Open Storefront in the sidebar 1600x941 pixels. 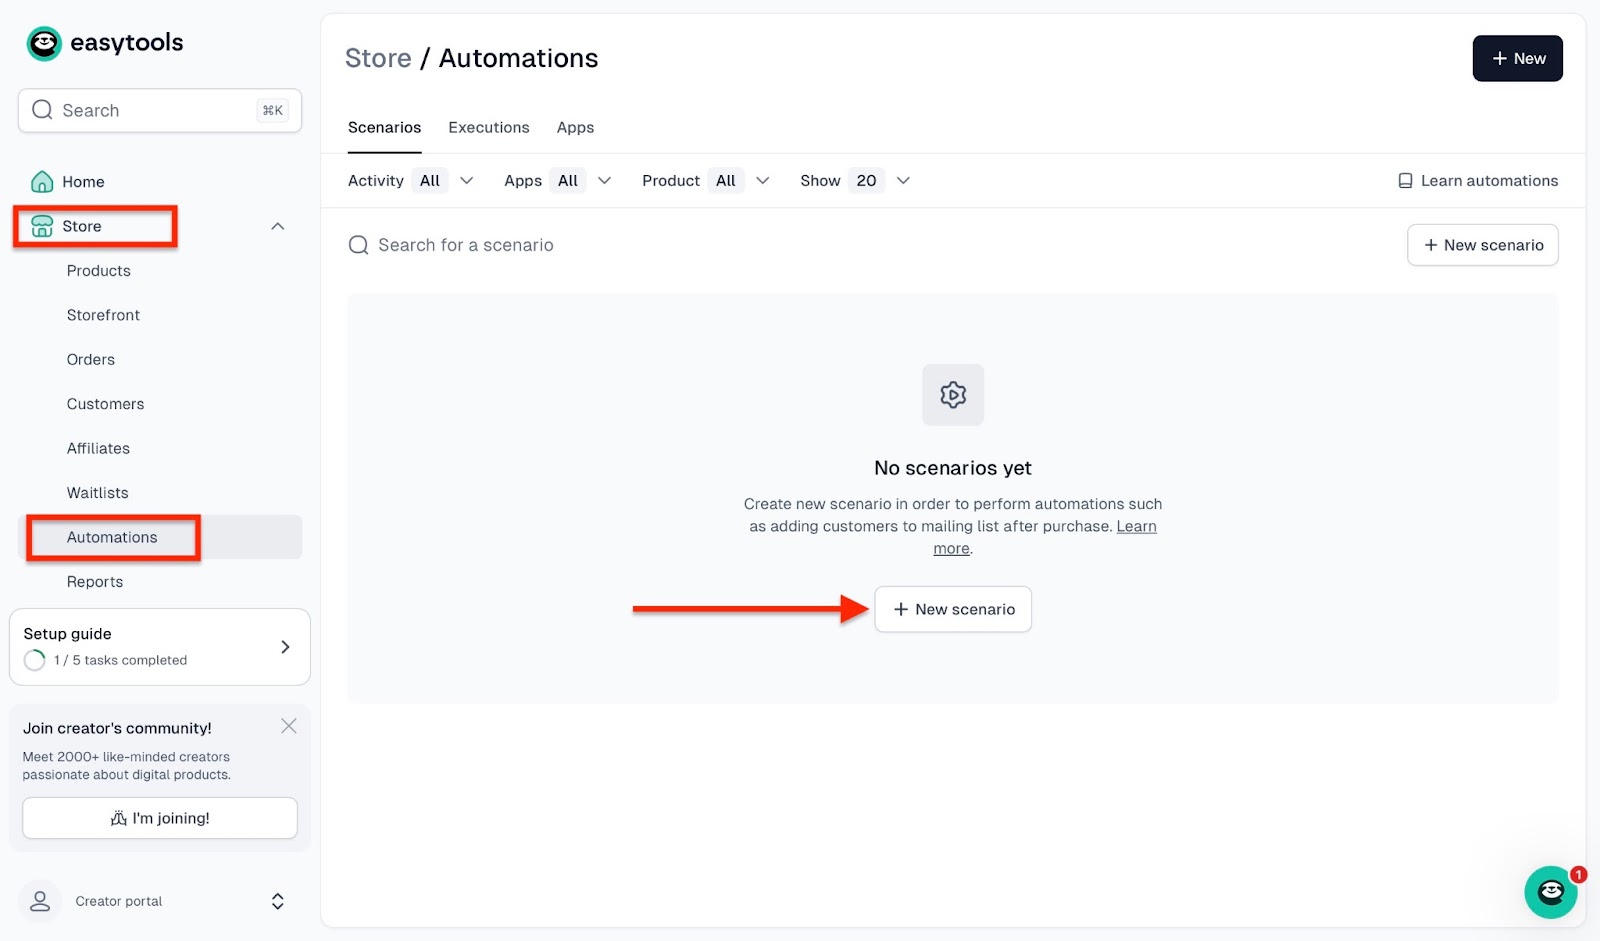point(103,315)
